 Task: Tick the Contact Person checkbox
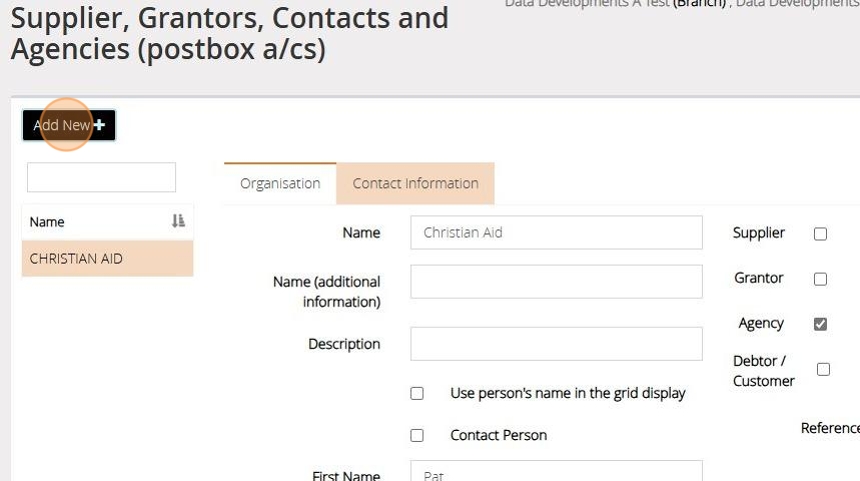coord(417,436)
